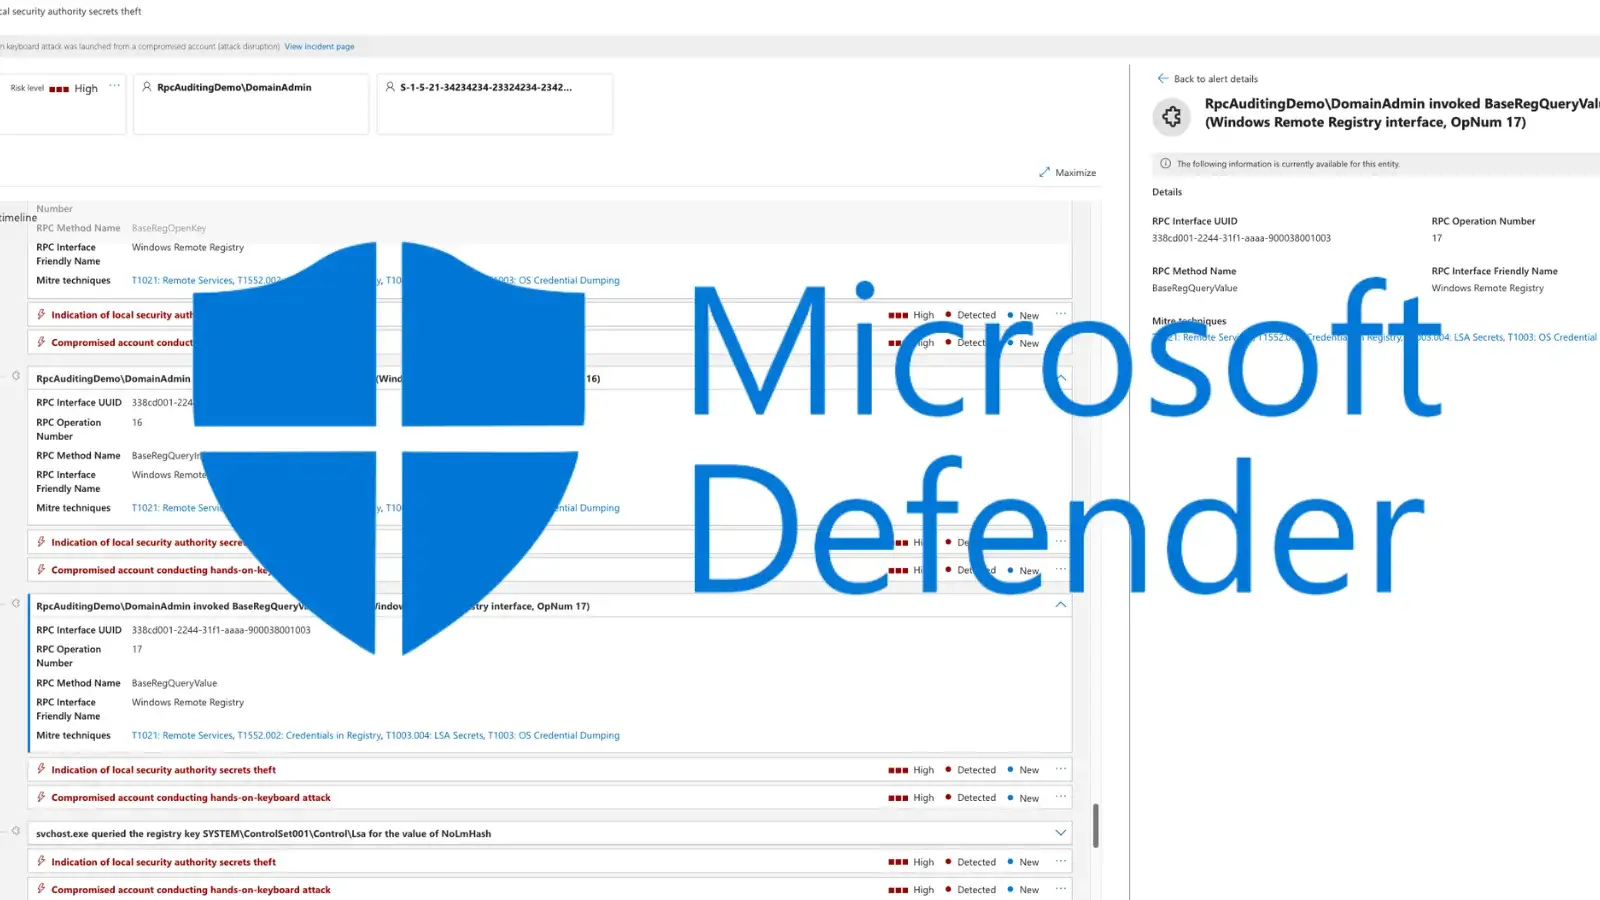
Task: Click the gear entity icon in details panel
Action: point(1172,117)
